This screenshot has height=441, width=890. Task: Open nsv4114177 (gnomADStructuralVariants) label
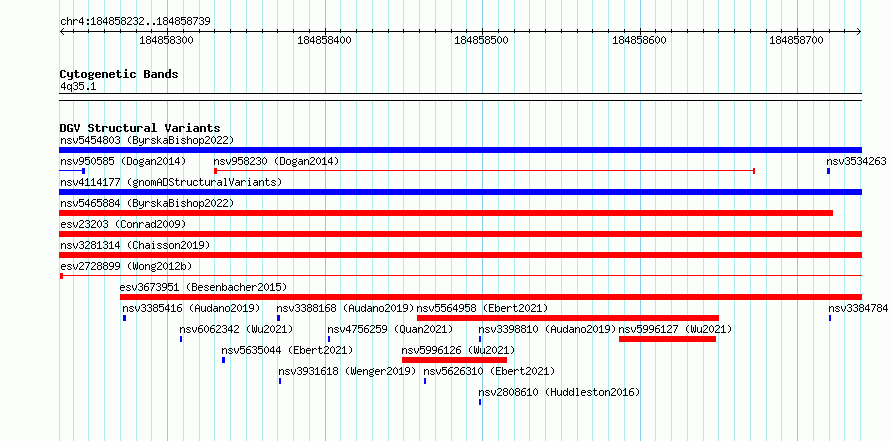[171, 182]
